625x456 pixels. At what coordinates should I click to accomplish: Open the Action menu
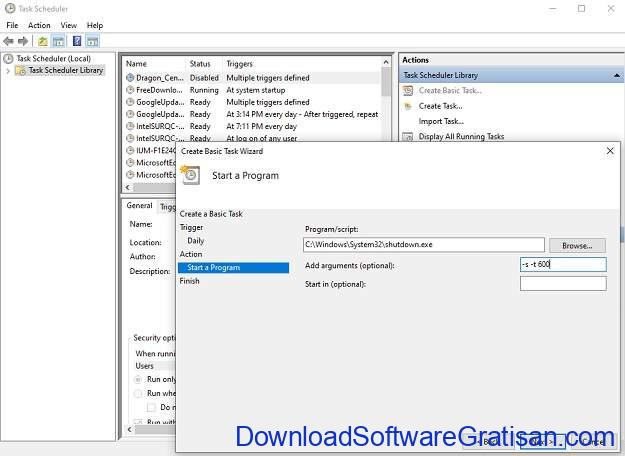(x=39, y=25)
